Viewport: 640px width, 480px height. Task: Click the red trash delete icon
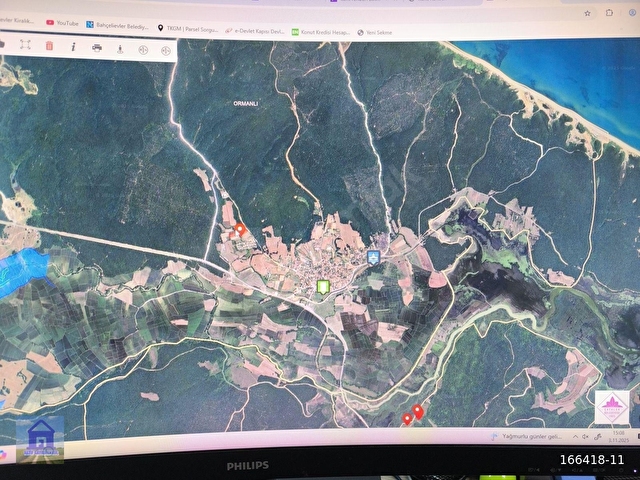(49, 46)
